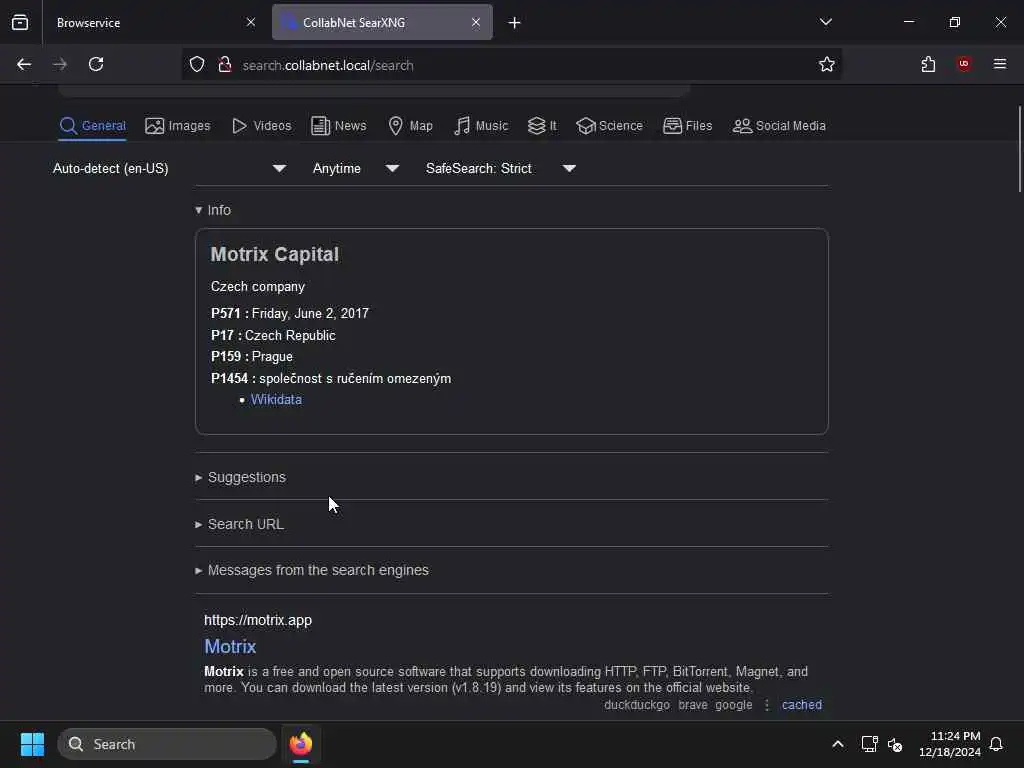The width and height of the screenshot is (1024, 768).
Task: Click the P17 Czech Republic row
Action: point(273,335)
